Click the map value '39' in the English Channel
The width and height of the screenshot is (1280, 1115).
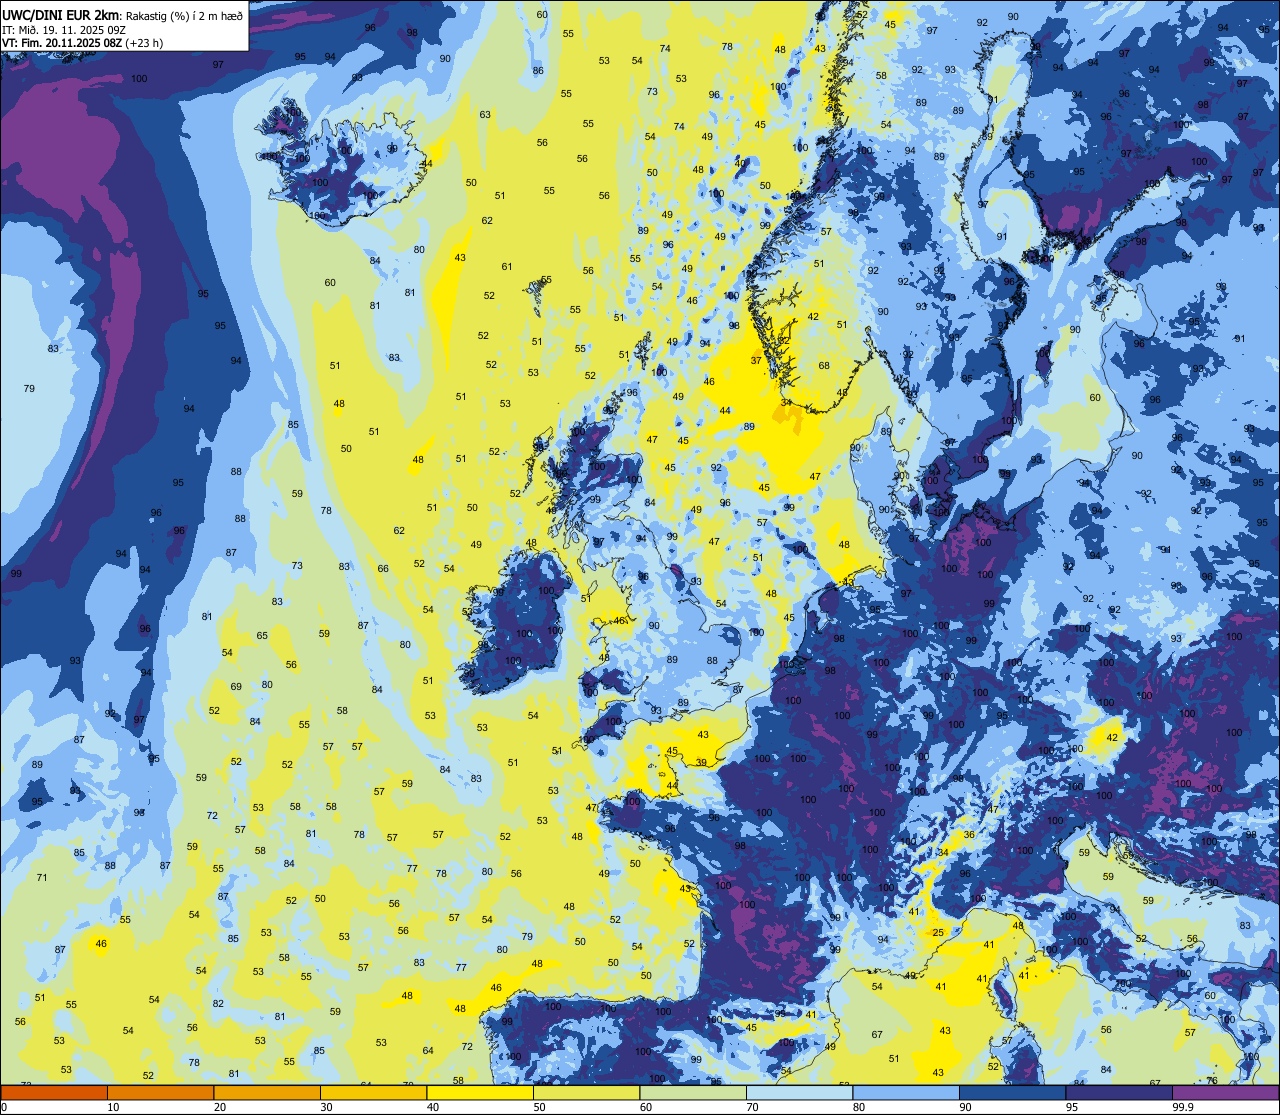701,763
